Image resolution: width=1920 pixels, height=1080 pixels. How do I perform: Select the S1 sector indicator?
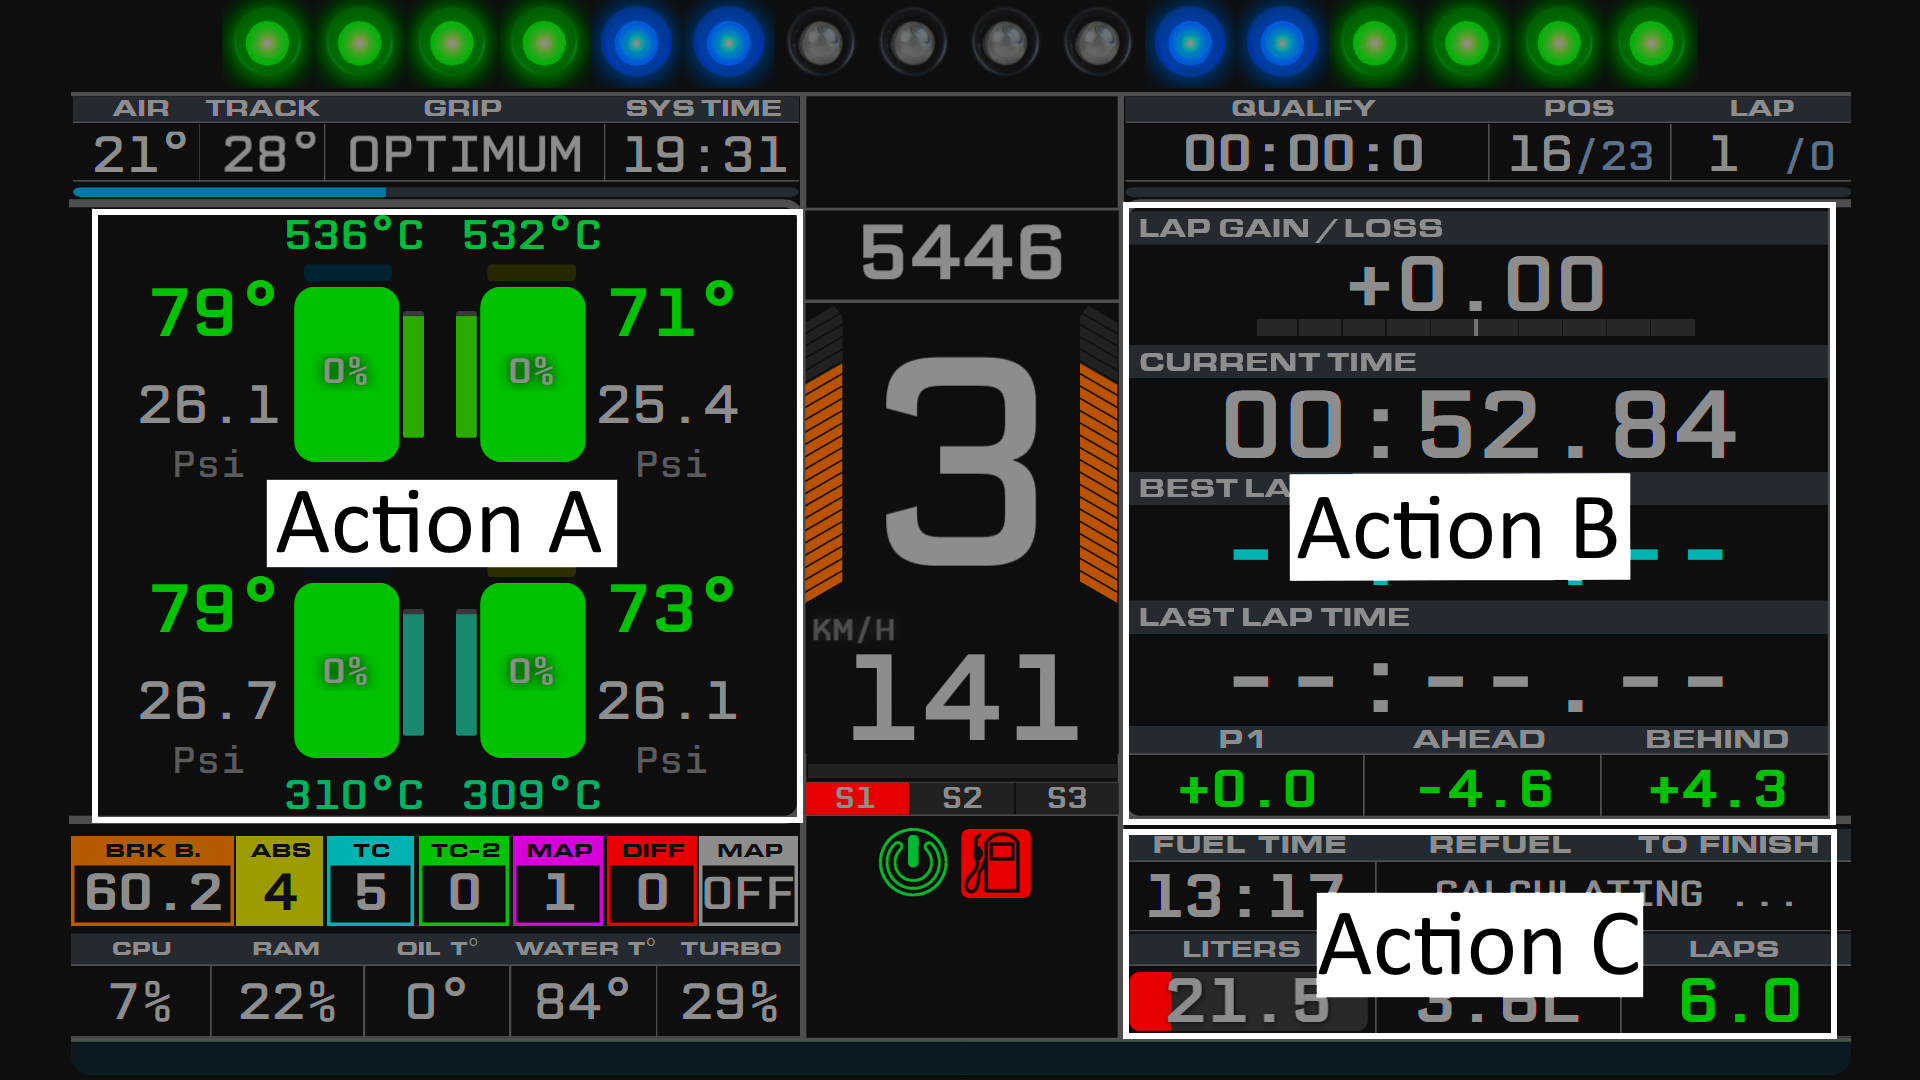pyautogui.click(x=857, y=798)
